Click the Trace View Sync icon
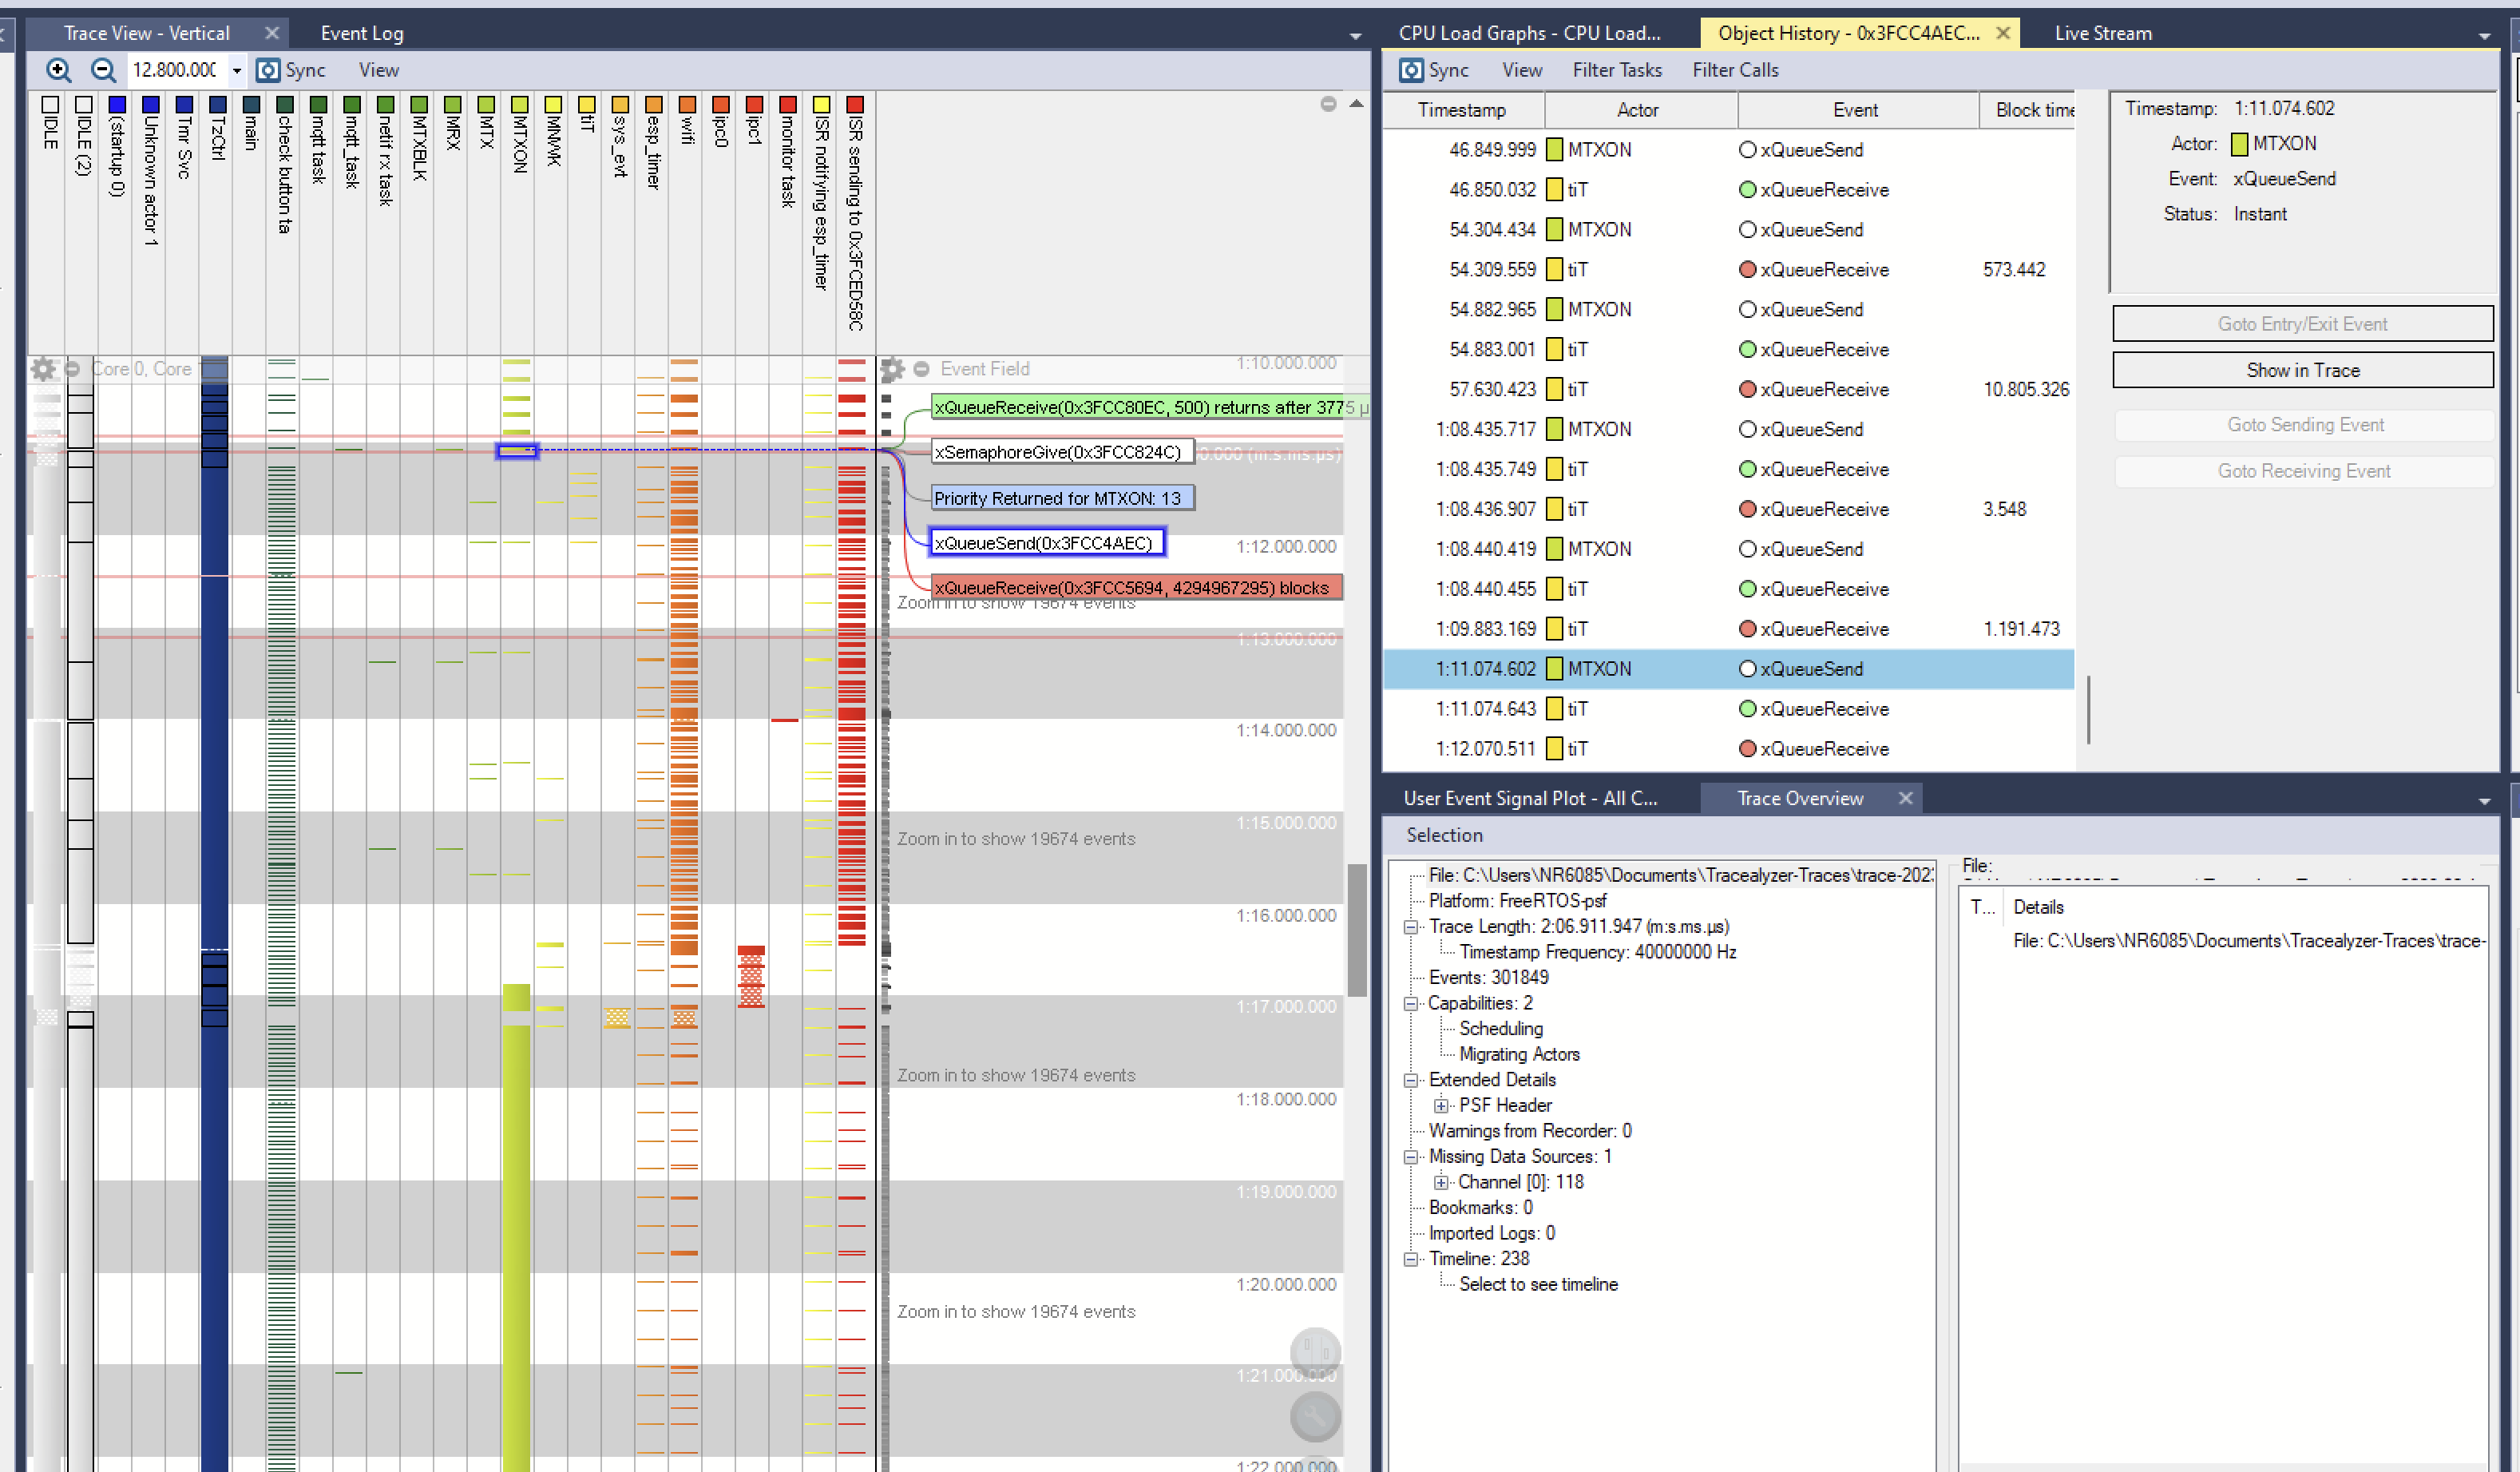Image resolution: width=2520 pixels, height=1472 pixels. click(x=267, y=69)
